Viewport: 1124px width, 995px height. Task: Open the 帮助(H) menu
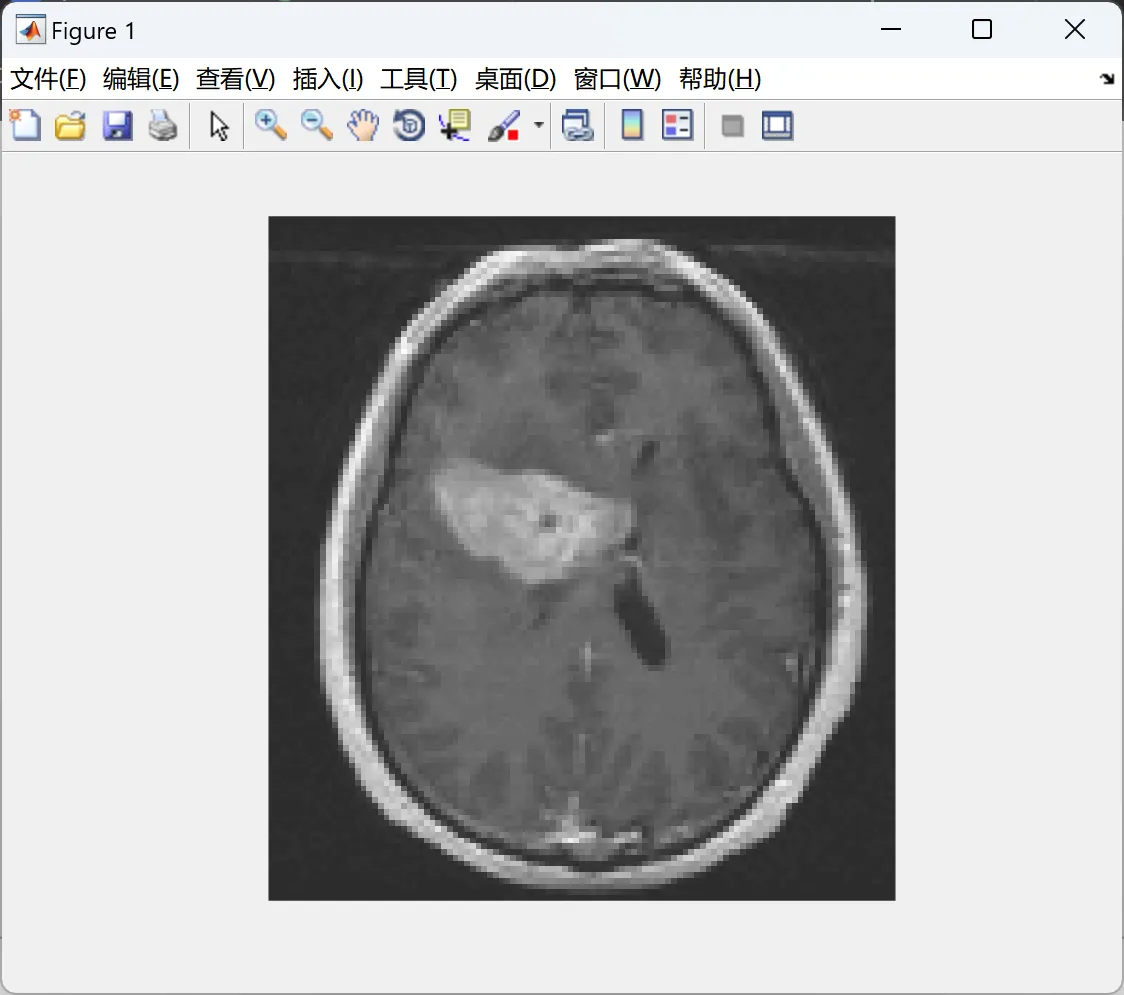tap(720, 79)
